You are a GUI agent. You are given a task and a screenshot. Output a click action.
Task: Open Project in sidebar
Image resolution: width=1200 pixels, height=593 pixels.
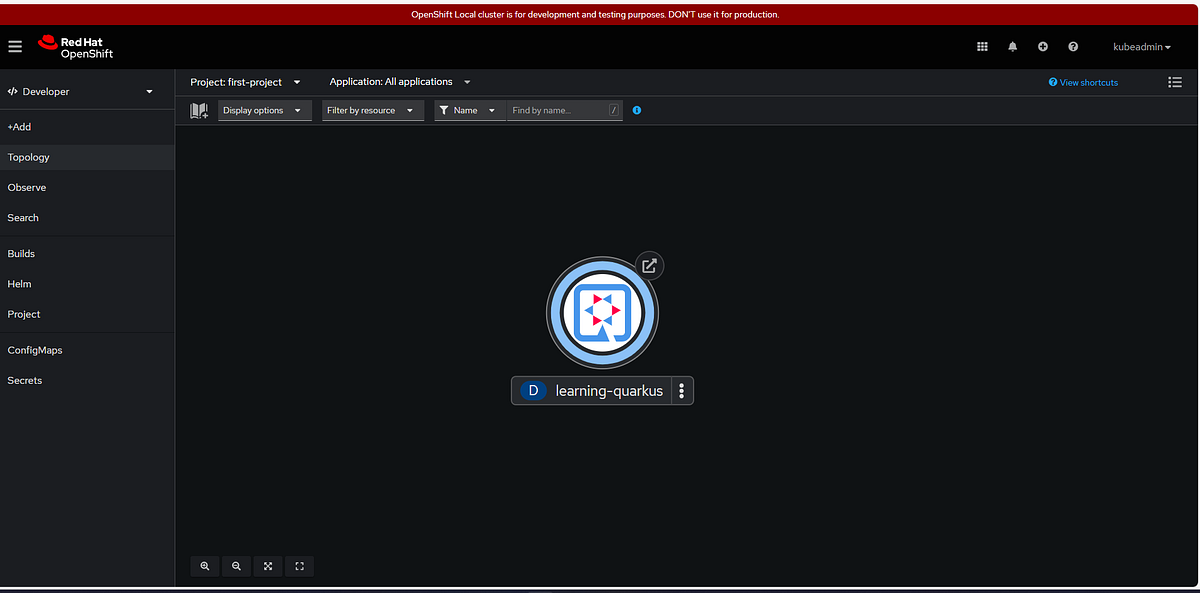[87, 314]
